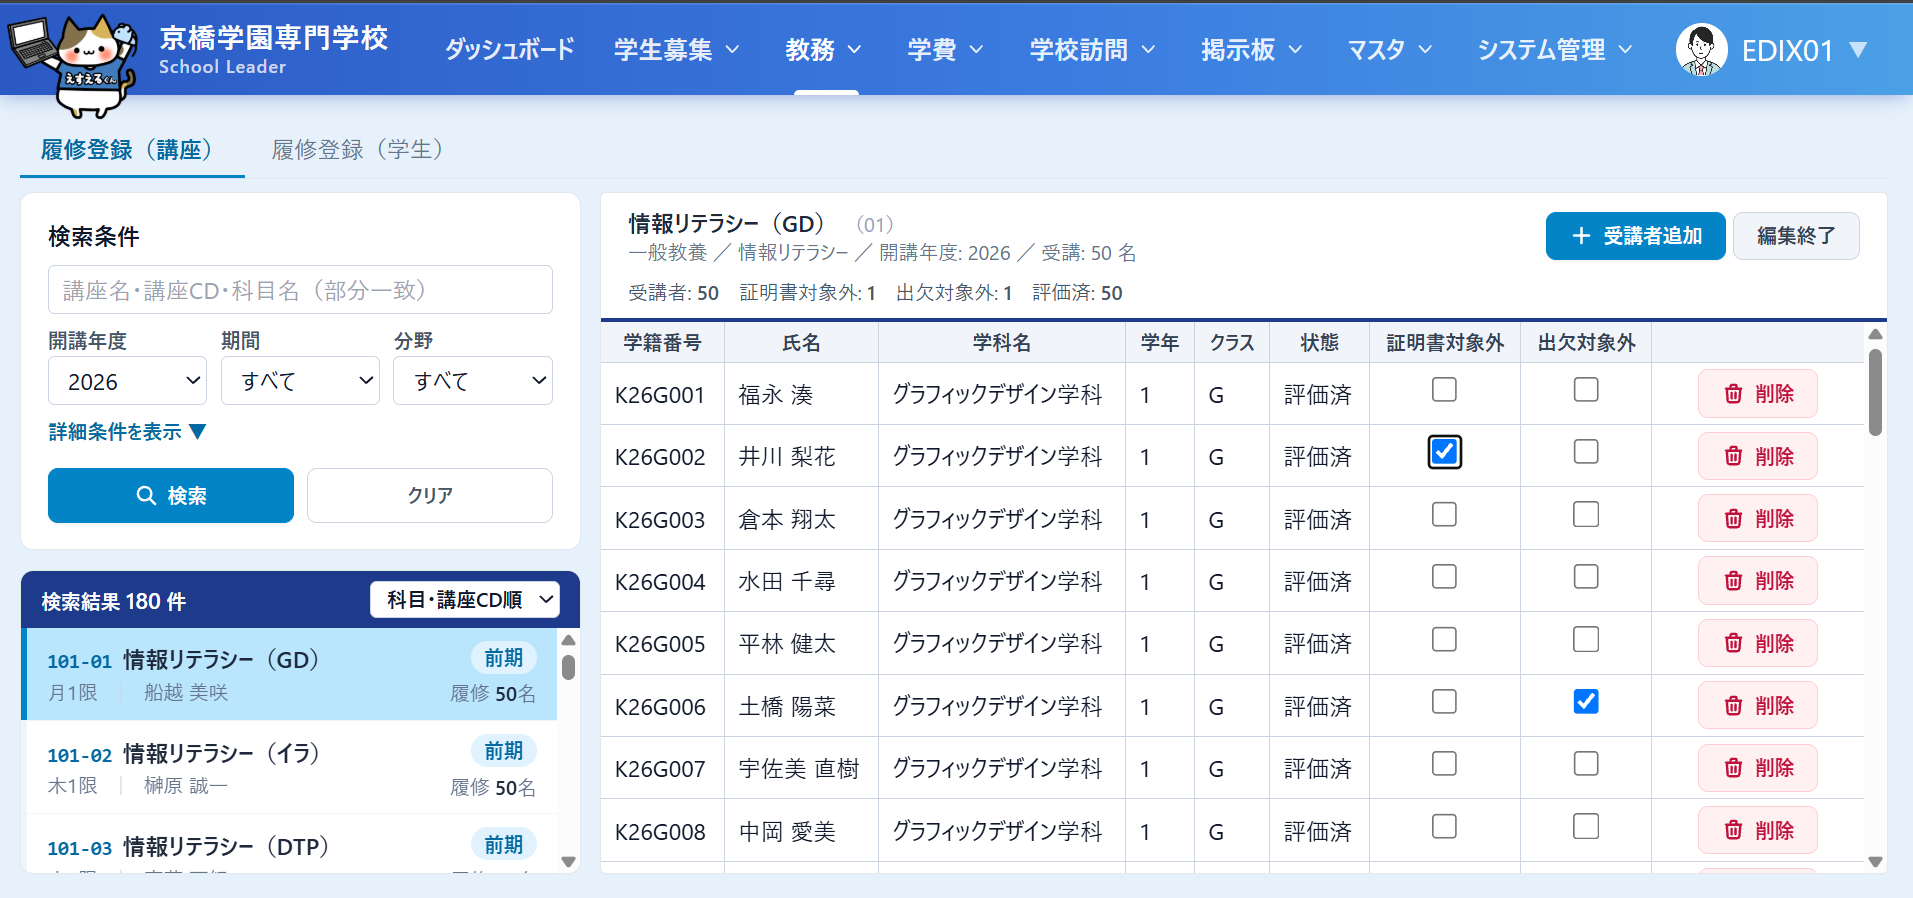Open the EDIX01 user menu arrow
Screen dimensions: 1913x898
tap(1858, 50)
